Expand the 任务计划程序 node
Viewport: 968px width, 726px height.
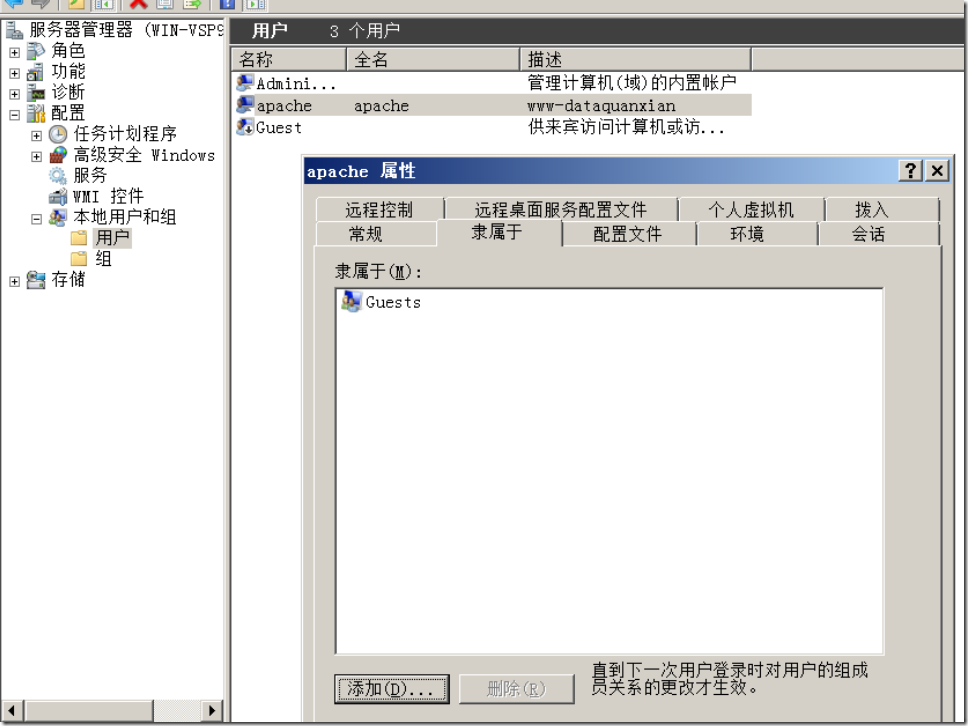pyautogui.click(x=36, y=136)
